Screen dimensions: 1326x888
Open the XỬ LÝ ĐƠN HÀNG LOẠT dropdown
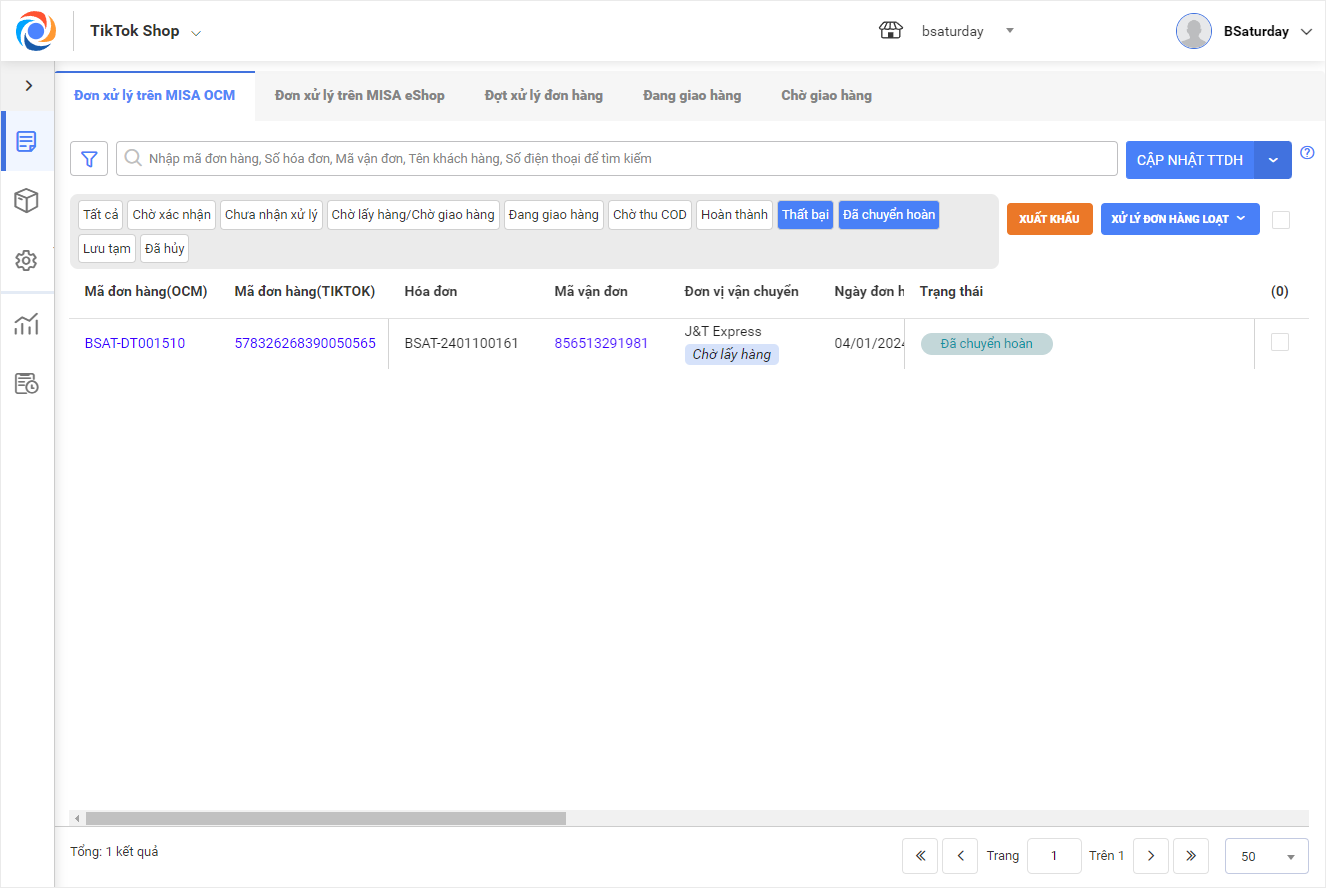[1179, 219]
